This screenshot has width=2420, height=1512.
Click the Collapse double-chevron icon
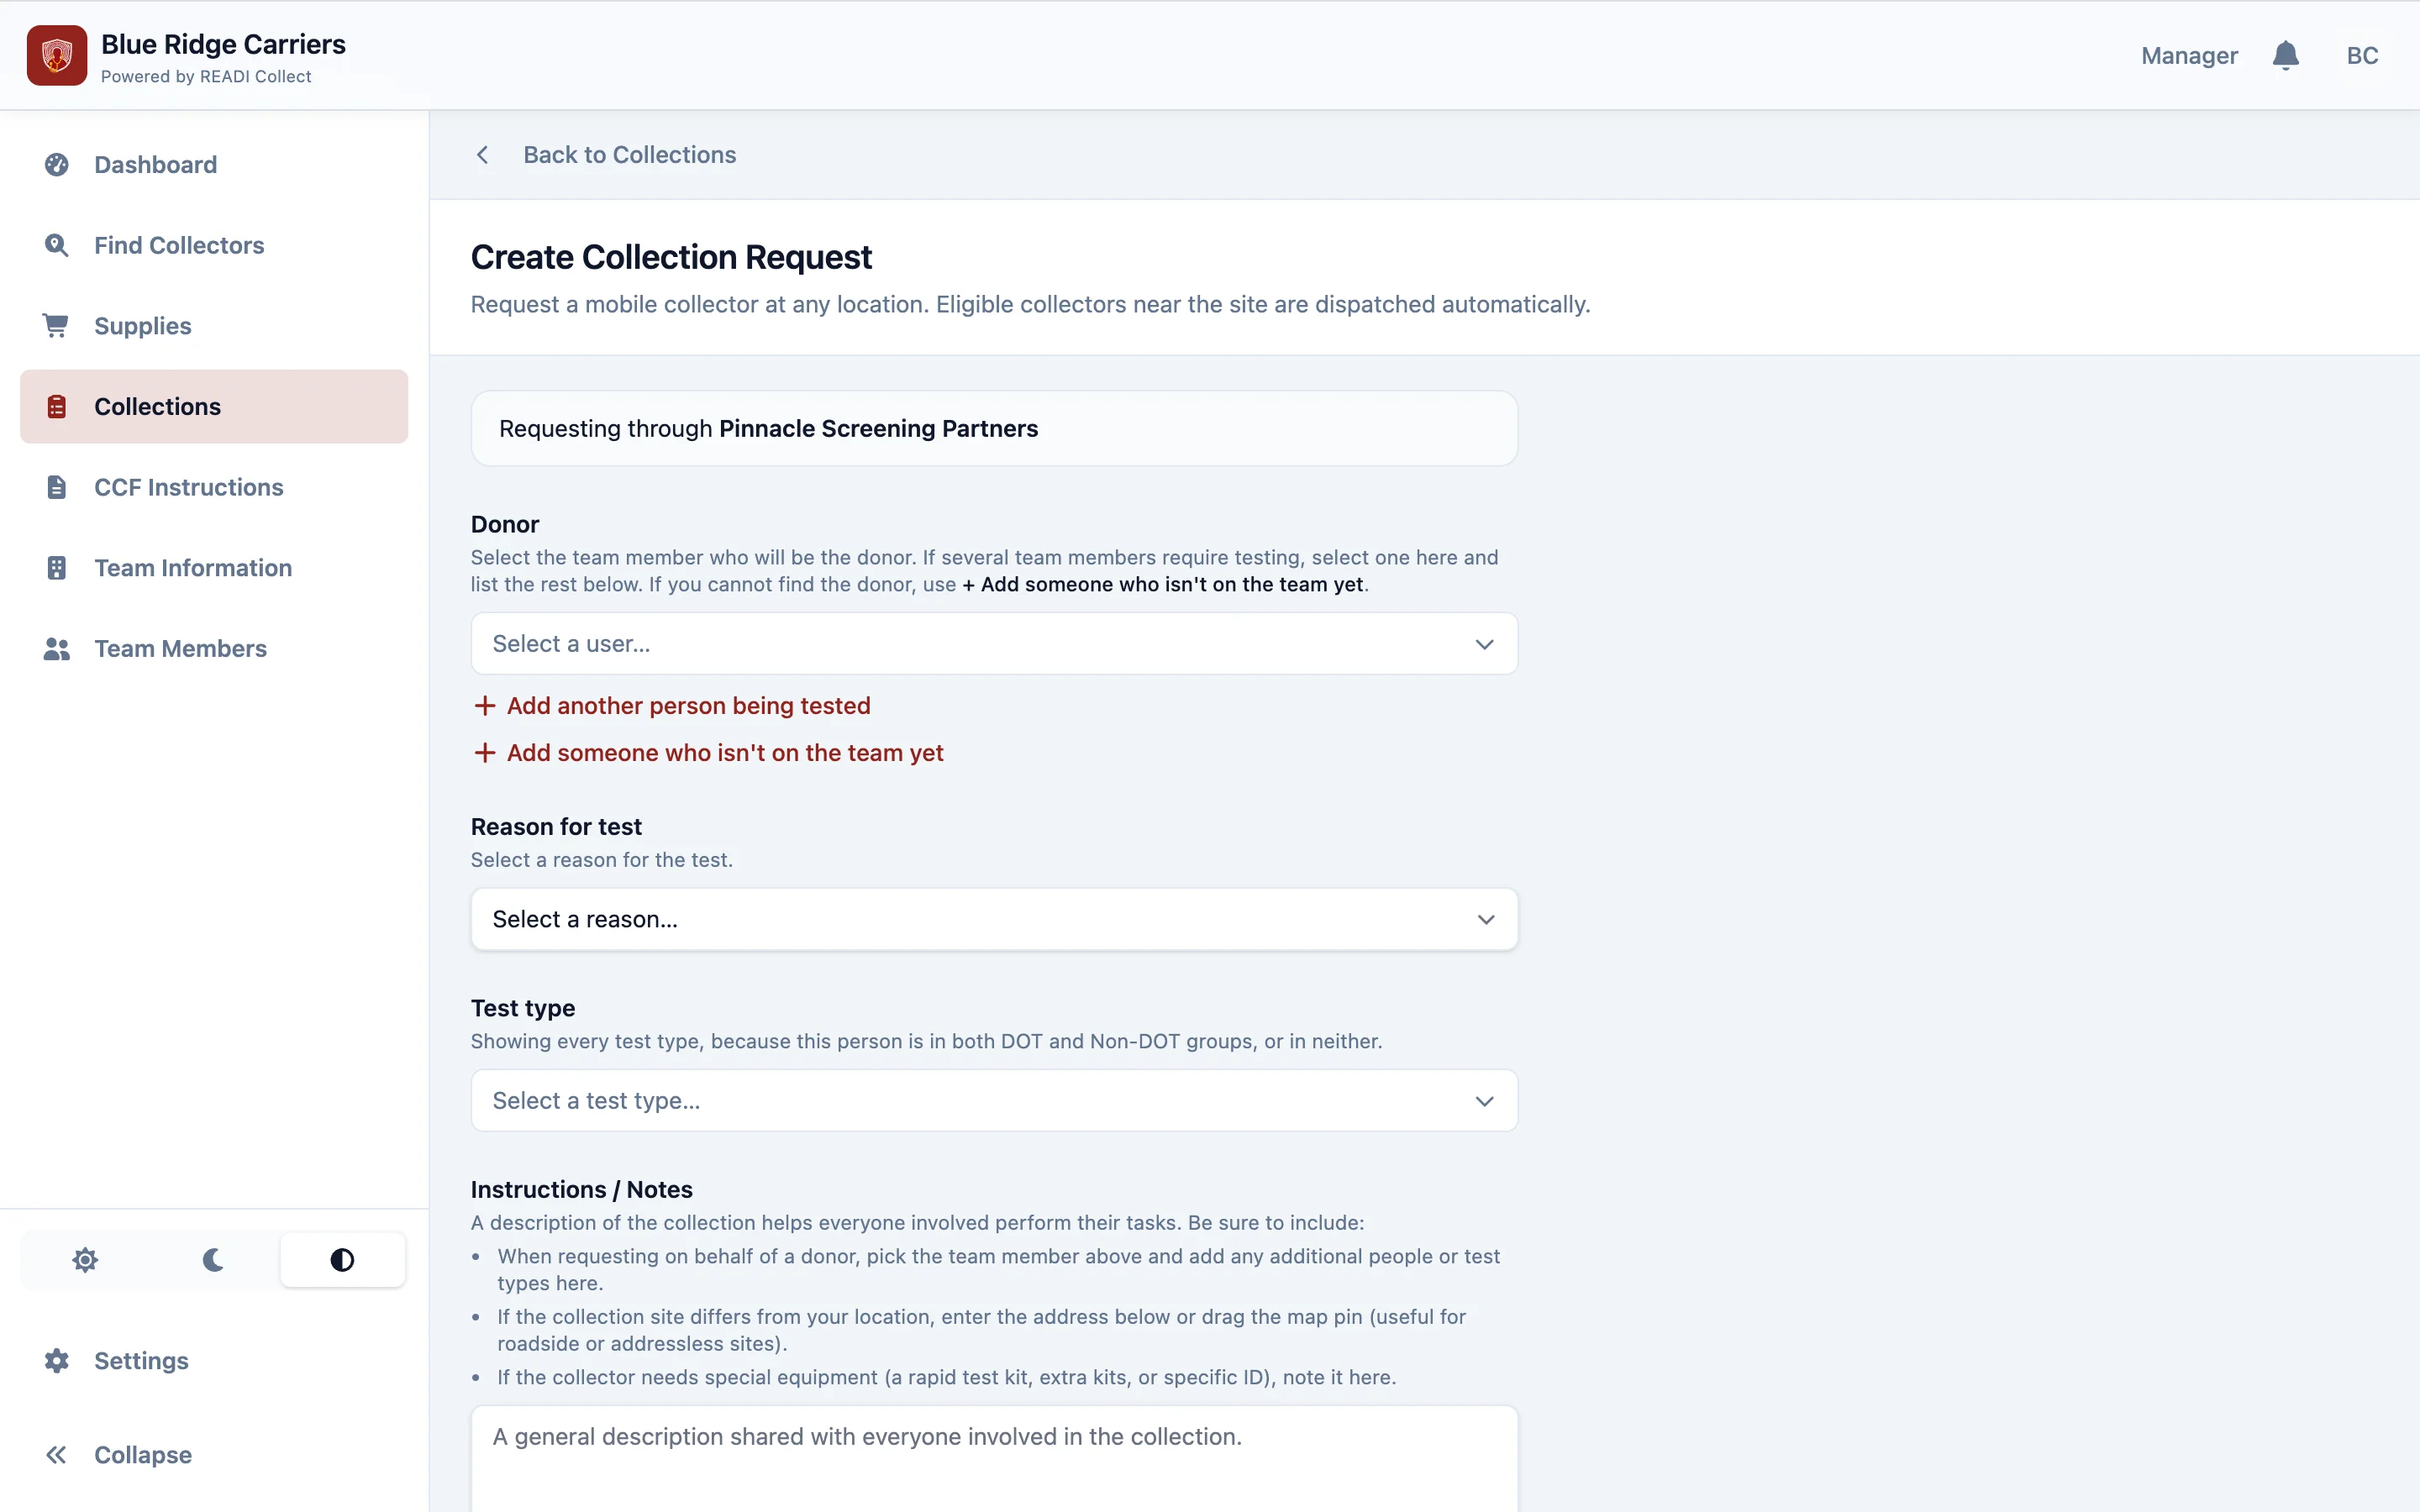point(57,1455)
